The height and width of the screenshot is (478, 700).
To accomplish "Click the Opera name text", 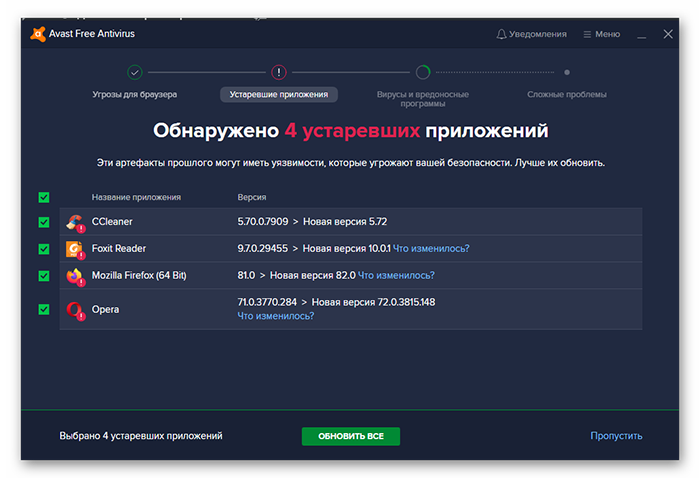I will click(x=105, y=309).
